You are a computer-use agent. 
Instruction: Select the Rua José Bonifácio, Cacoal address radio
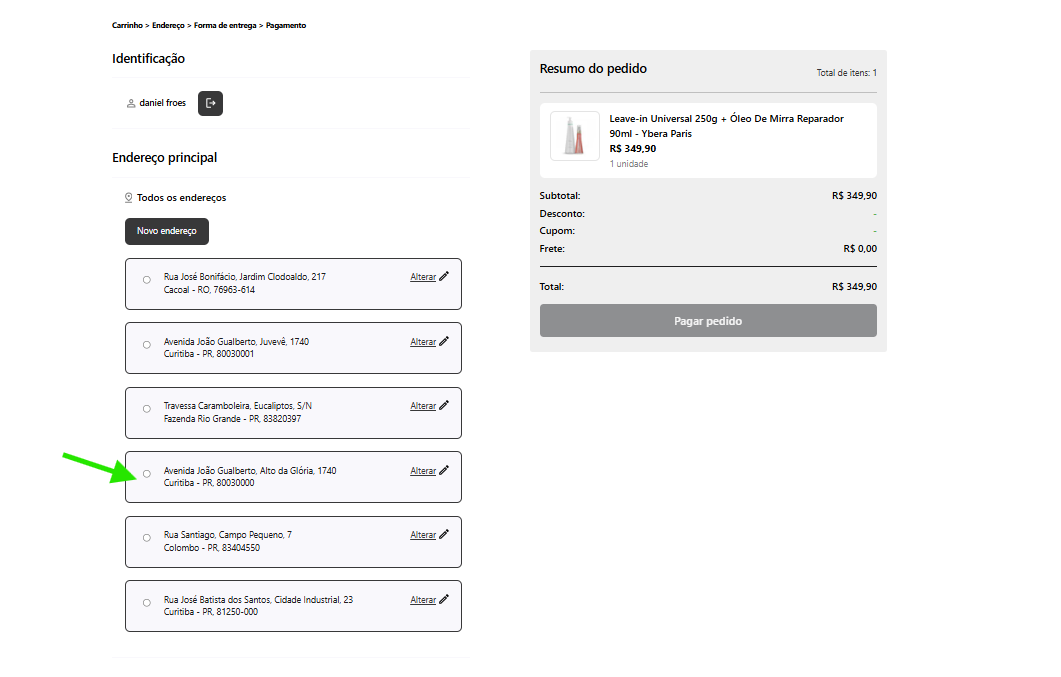pyautogui.click(x=147, y=280)
